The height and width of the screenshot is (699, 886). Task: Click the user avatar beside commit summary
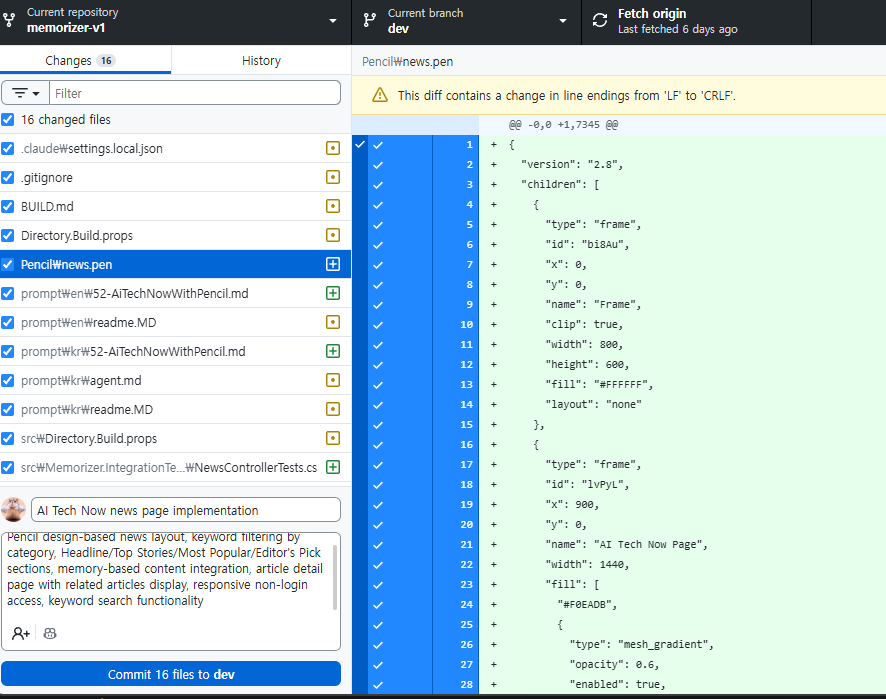pos(14,509)
